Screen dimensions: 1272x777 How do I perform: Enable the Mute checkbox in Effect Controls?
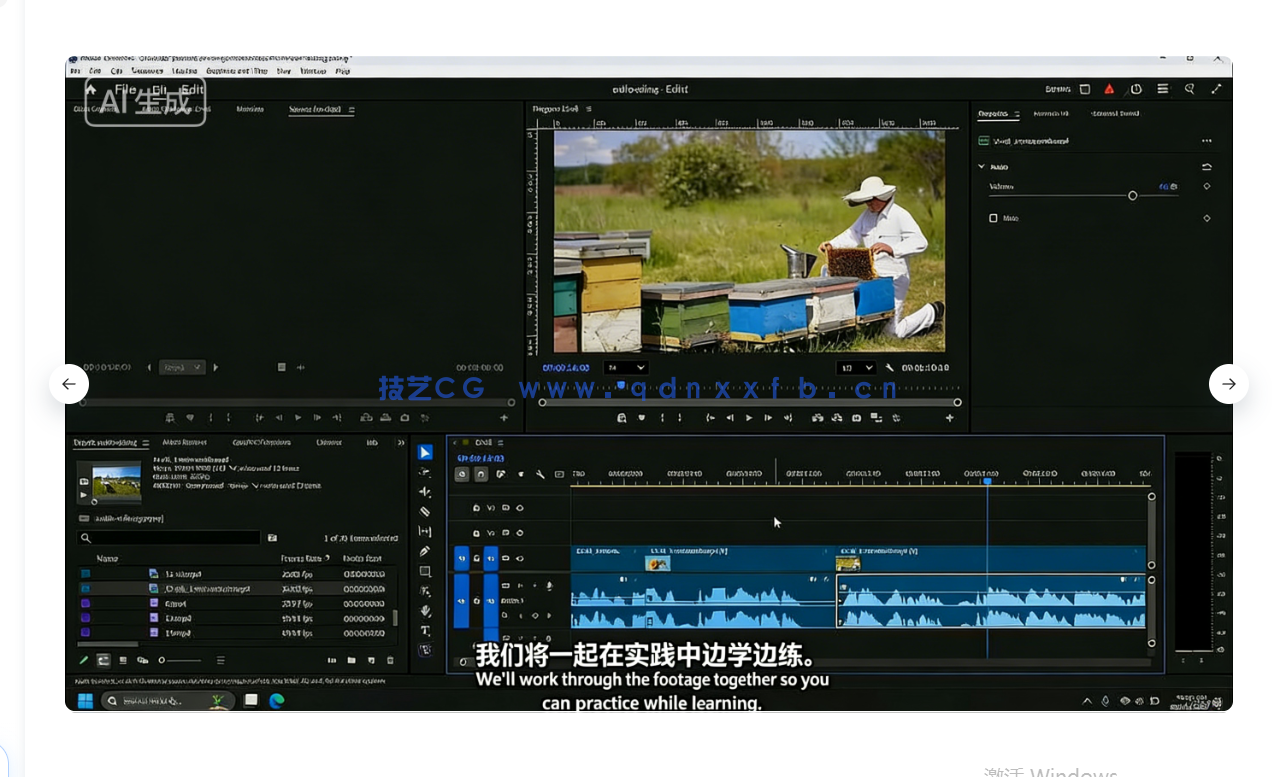click(x=995, y=218)
